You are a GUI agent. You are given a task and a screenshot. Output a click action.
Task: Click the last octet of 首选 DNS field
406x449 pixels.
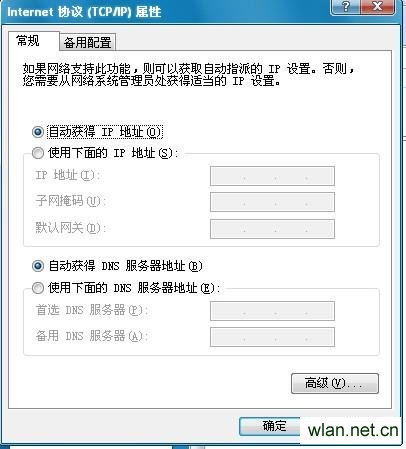(x=320, y=311)
